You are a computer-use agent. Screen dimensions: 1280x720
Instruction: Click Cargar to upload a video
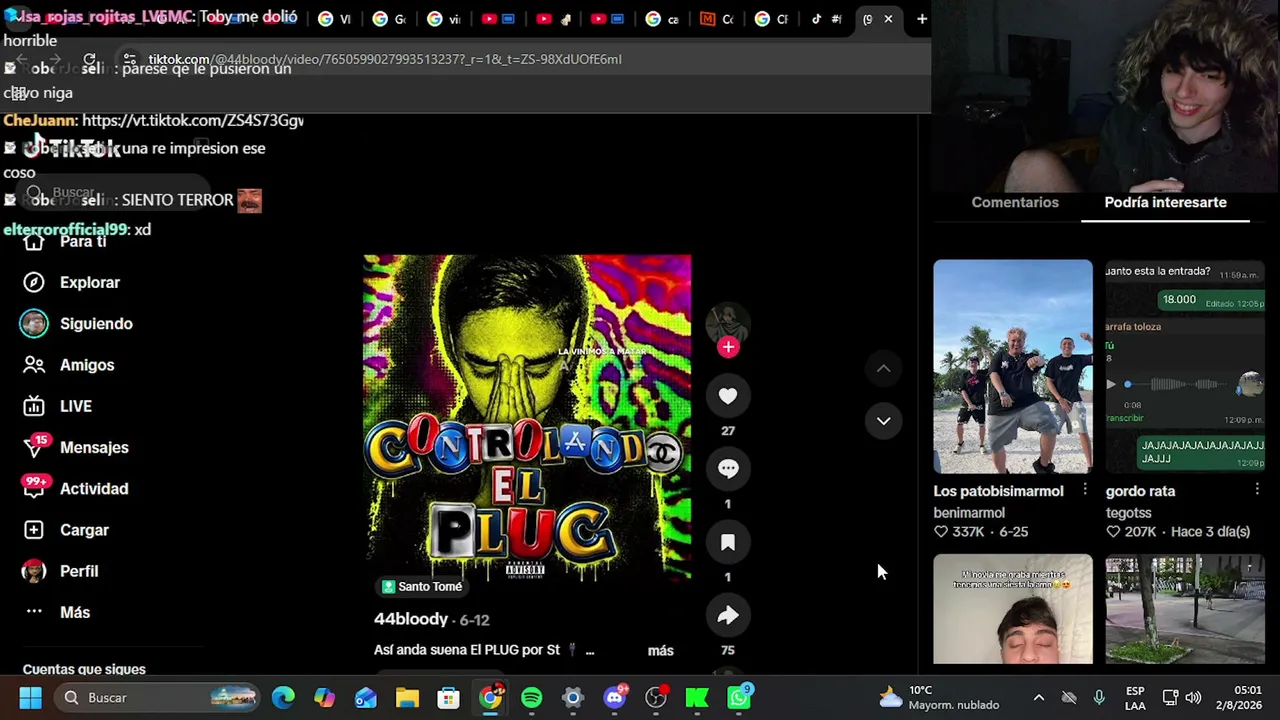tap(65, 530)
